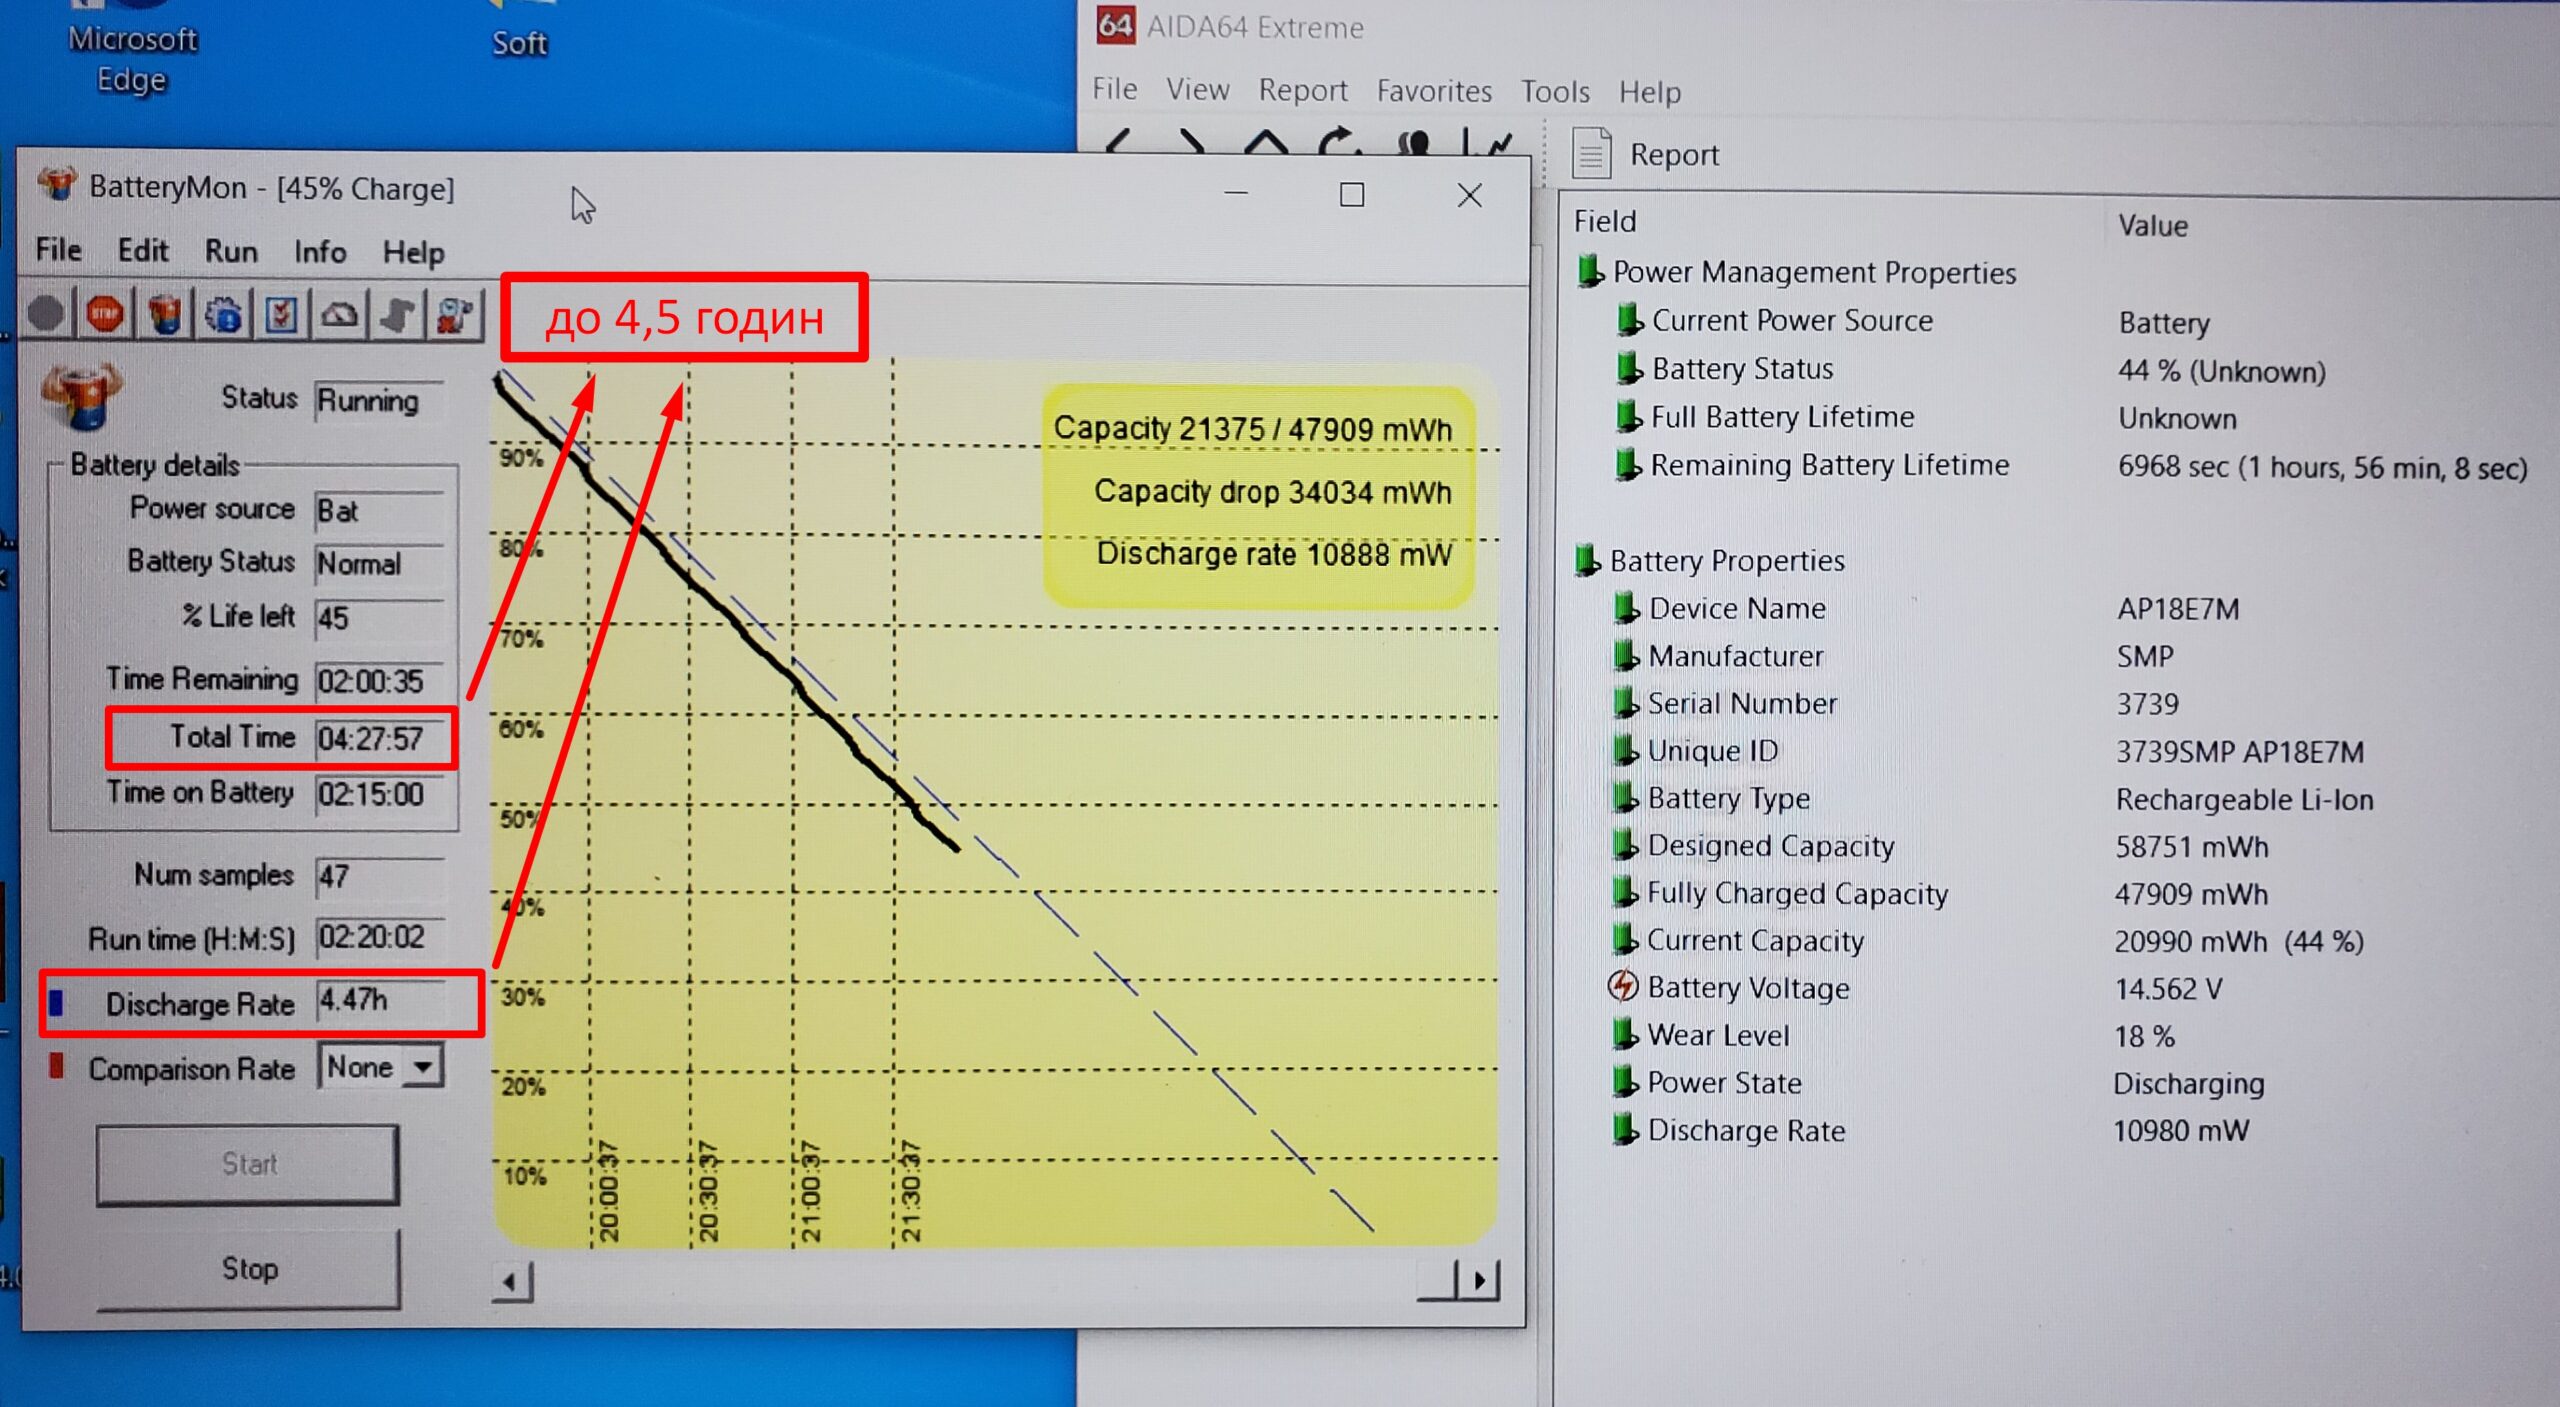
Task: Click the graph's left scroll arrow
Action: [511, 1281]
